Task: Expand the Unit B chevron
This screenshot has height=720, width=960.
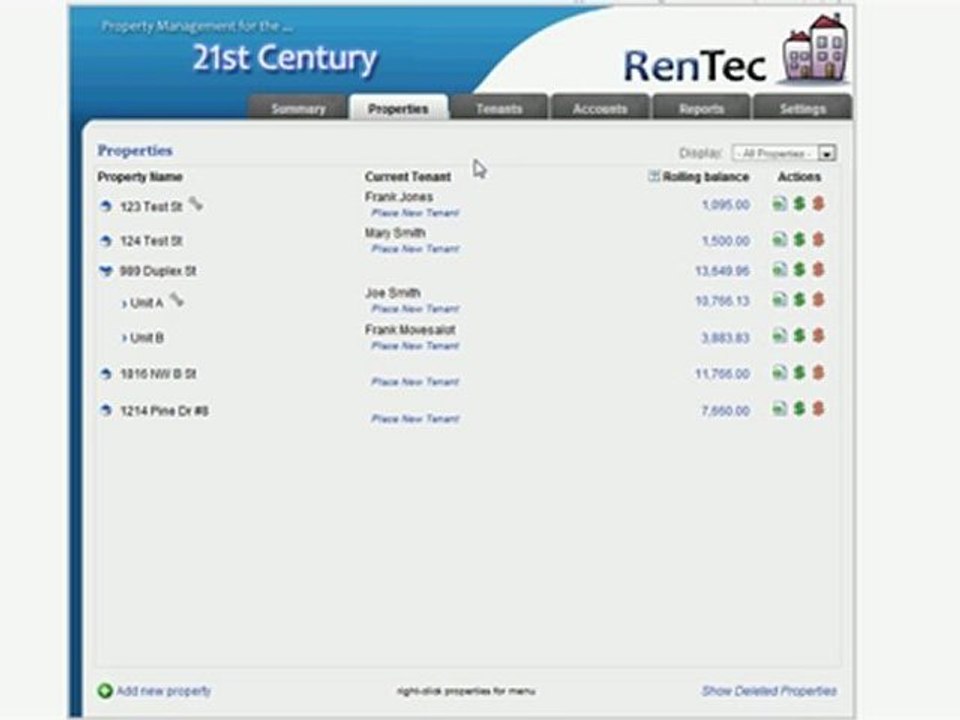Action: click(124, 338)
